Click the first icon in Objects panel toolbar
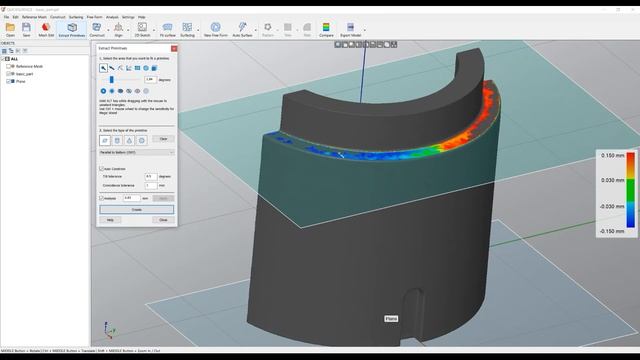This screenshot has height=360, width=640. [4, 51]
